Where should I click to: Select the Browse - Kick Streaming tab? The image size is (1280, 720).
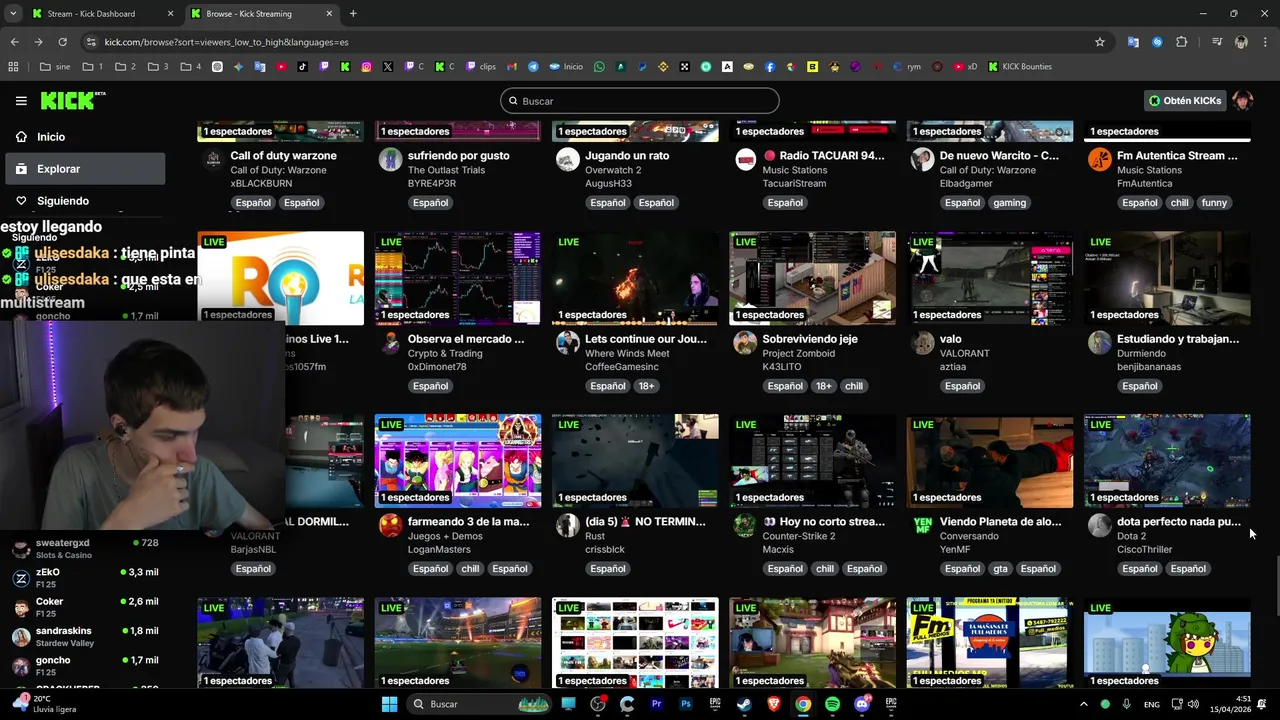click(260, 14)
